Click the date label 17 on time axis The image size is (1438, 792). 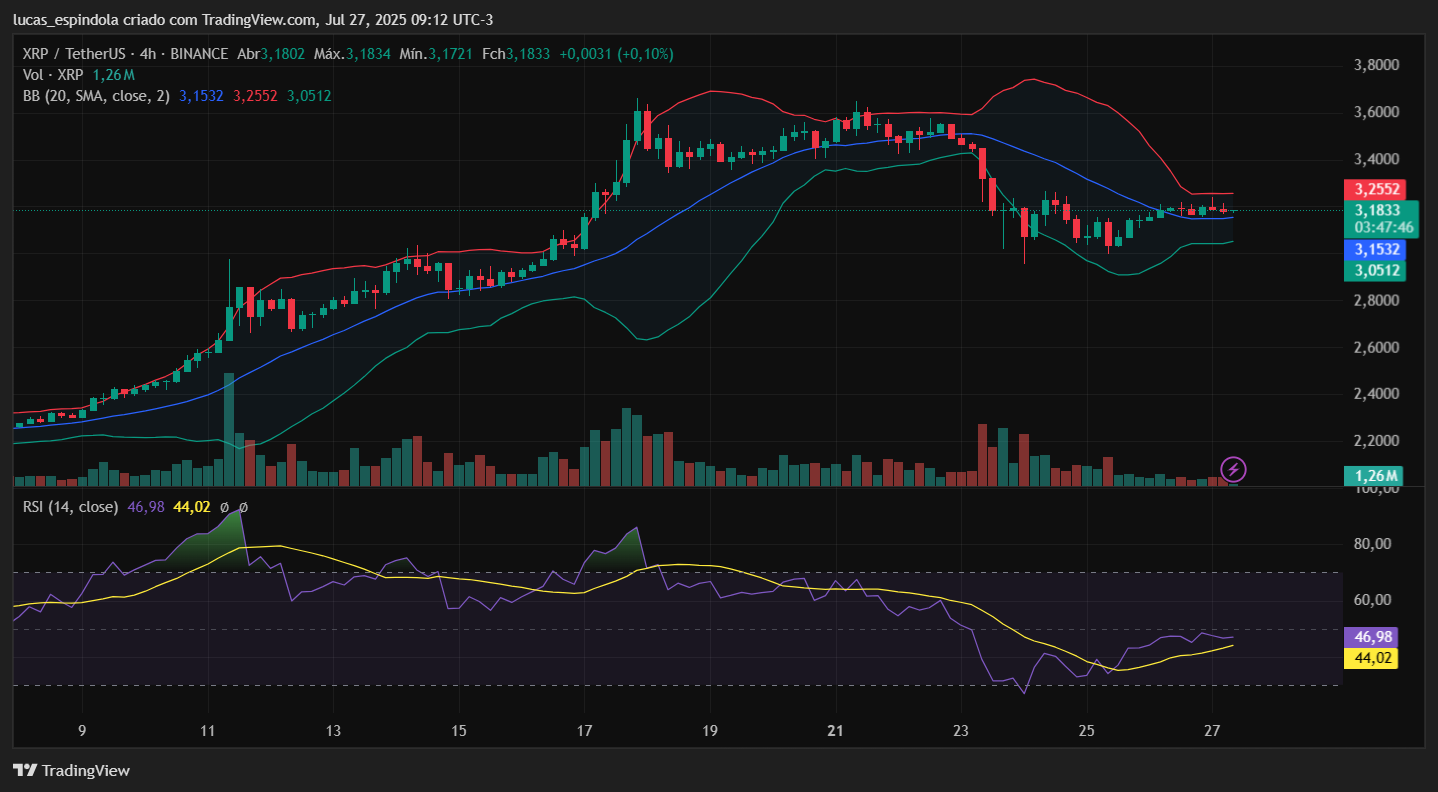click(x=585, y=729)
